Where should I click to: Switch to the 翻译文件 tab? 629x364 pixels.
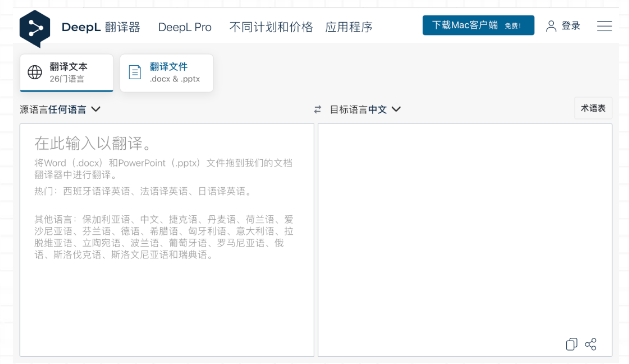[166, 73]
